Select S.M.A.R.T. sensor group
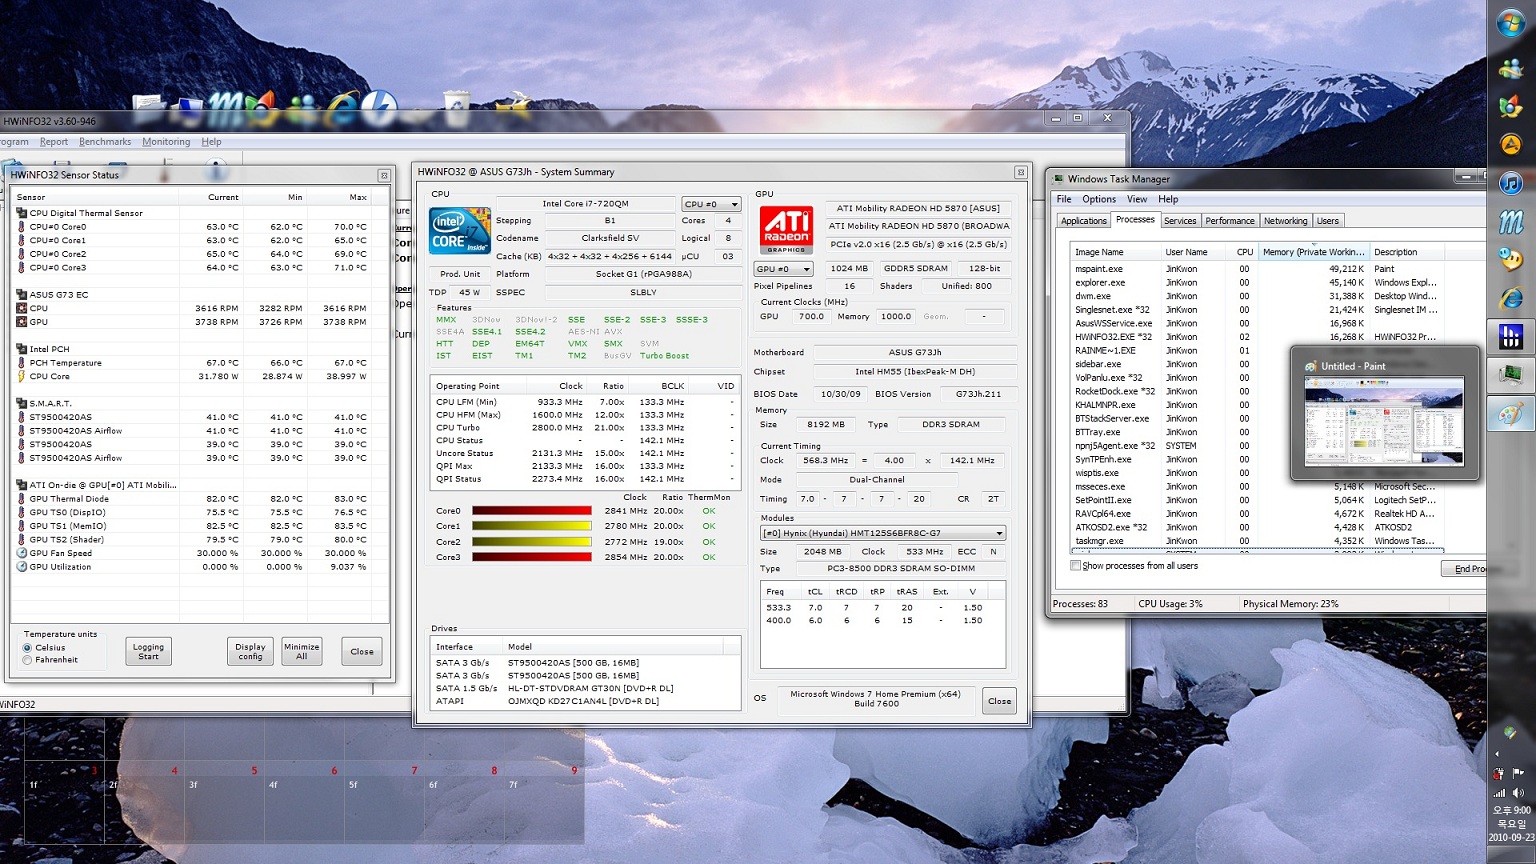1536x864 pixels. (x=44, y=404)
